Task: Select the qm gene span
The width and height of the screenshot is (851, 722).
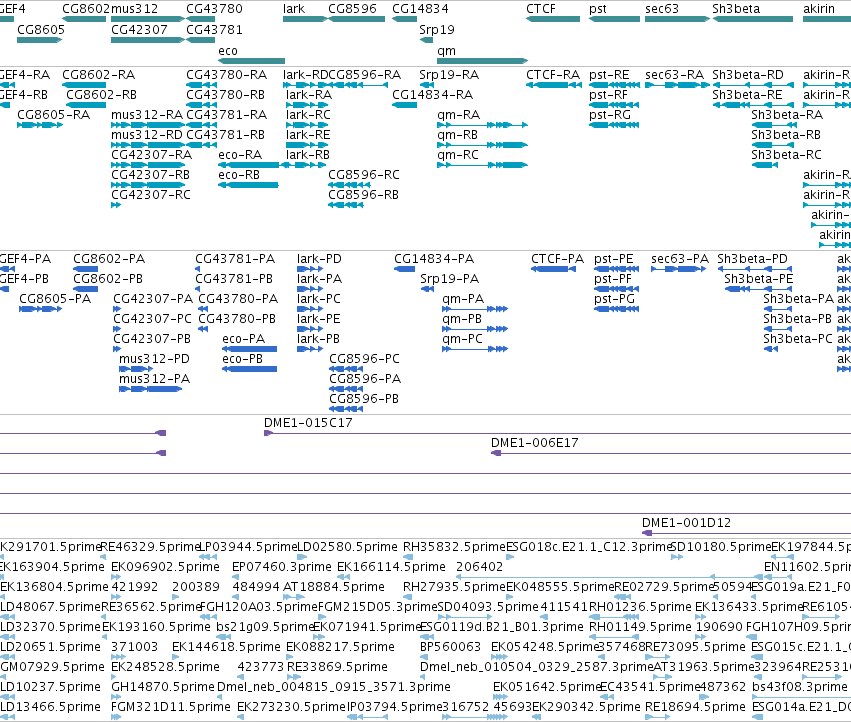Action: click(482, 61)
